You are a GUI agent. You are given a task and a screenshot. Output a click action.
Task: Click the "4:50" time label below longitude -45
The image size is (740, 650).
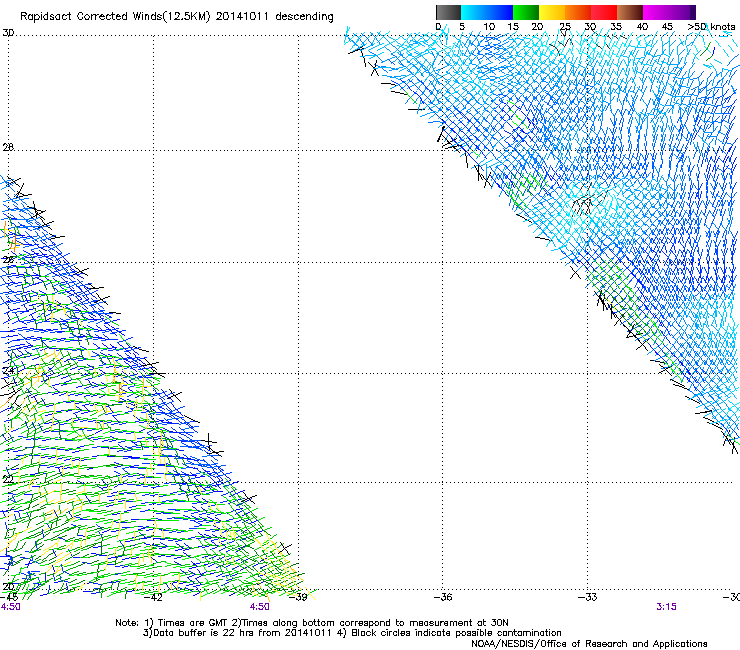(x=10, y=607)
